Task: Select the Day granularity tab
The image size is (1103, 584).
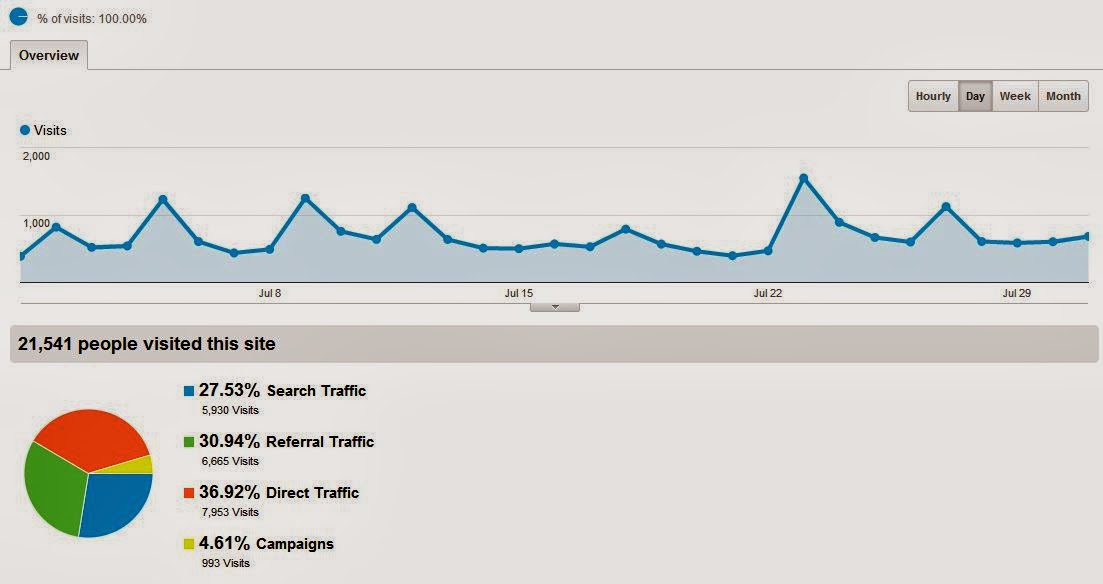Action: click(x=975, y=96)
